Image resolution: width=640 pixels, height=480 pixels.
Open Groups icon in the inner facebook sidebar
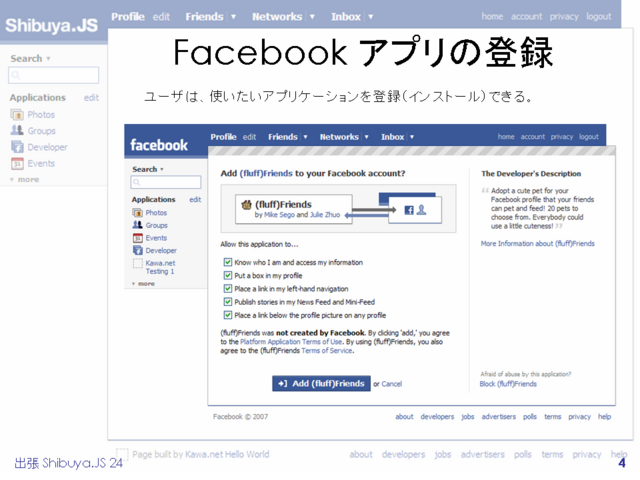pos(137,225)
